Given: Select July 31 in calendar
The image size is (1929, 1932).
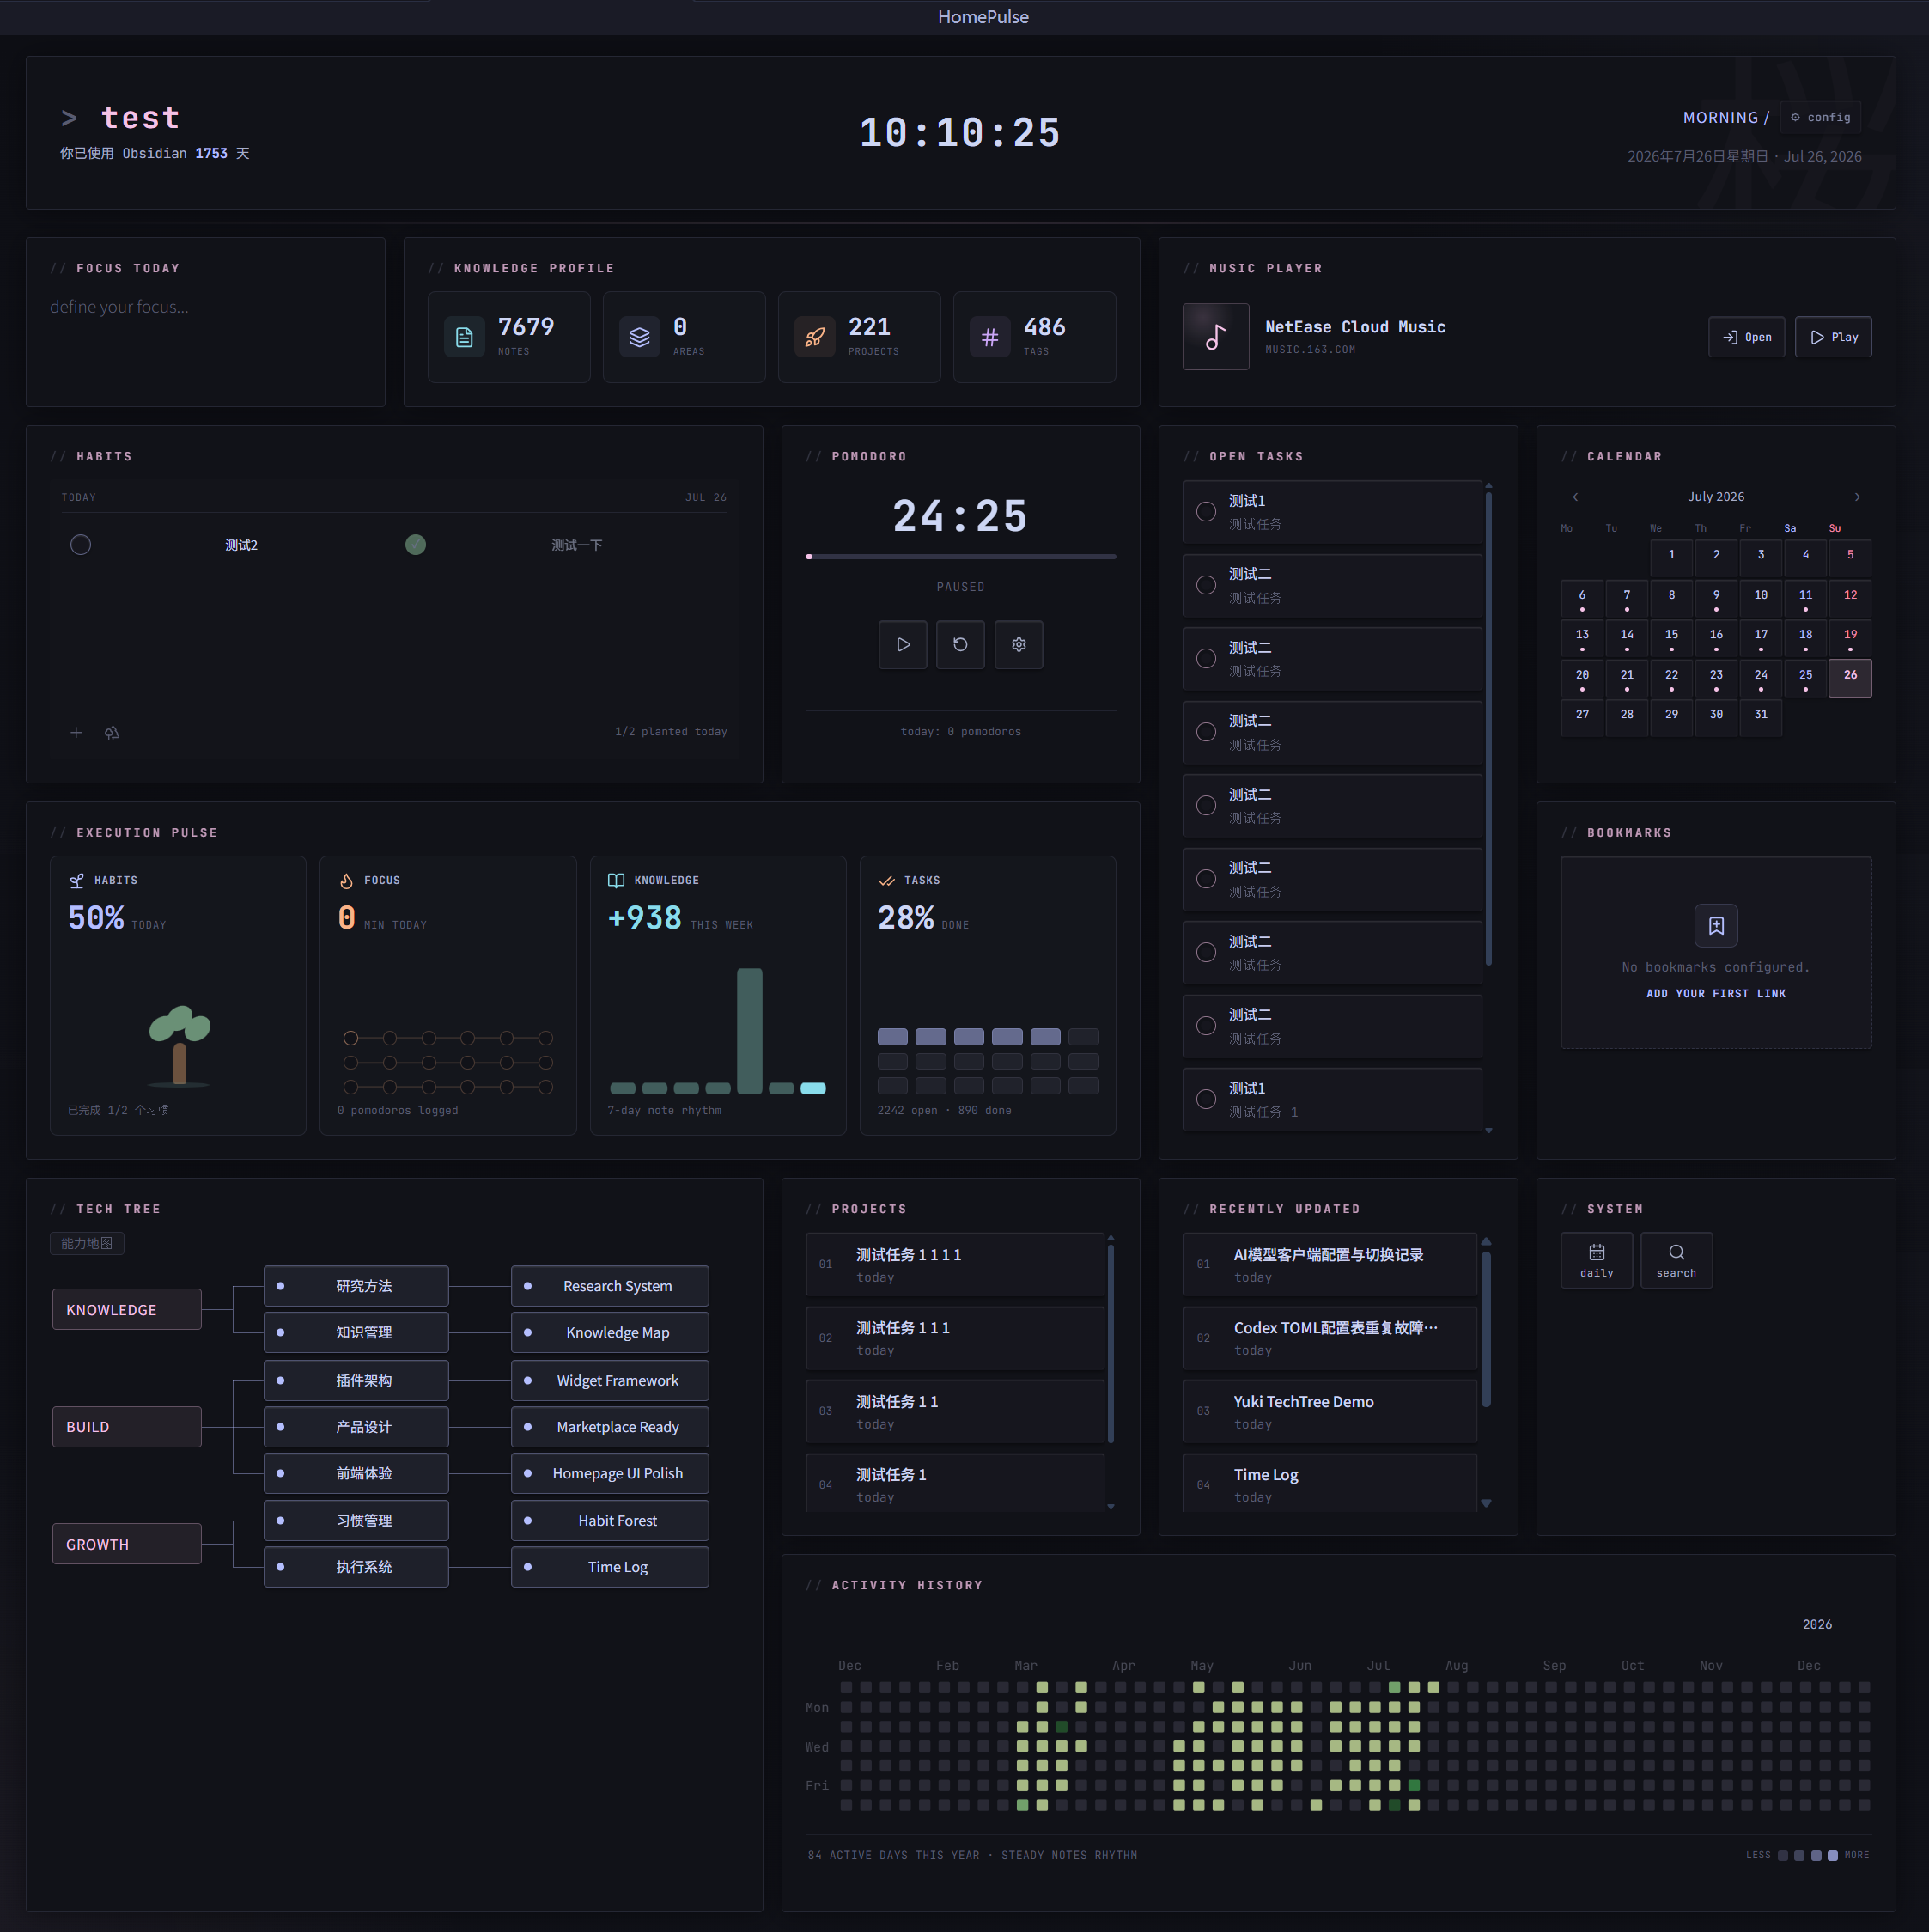Looking at the screenshot, I should tap(1760, 717).
